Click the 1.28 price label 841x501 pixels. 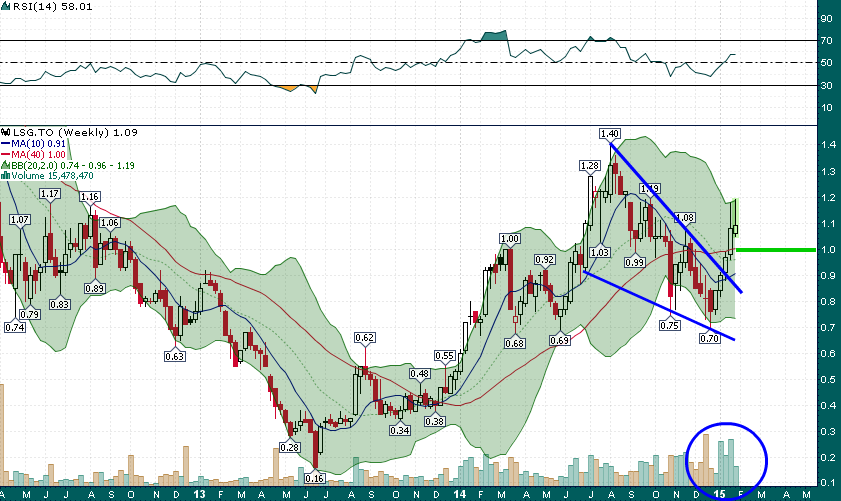pyautogui.click(x=589, y=166)
